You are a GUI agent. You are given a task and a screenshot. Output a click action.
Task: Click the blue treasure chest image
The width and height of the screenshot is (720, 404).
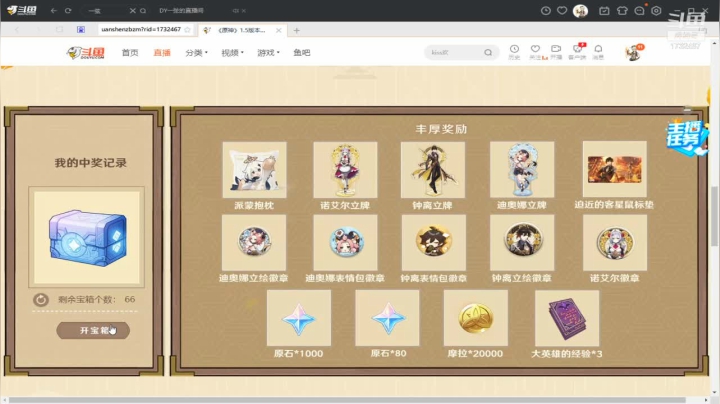click(87, 238)
